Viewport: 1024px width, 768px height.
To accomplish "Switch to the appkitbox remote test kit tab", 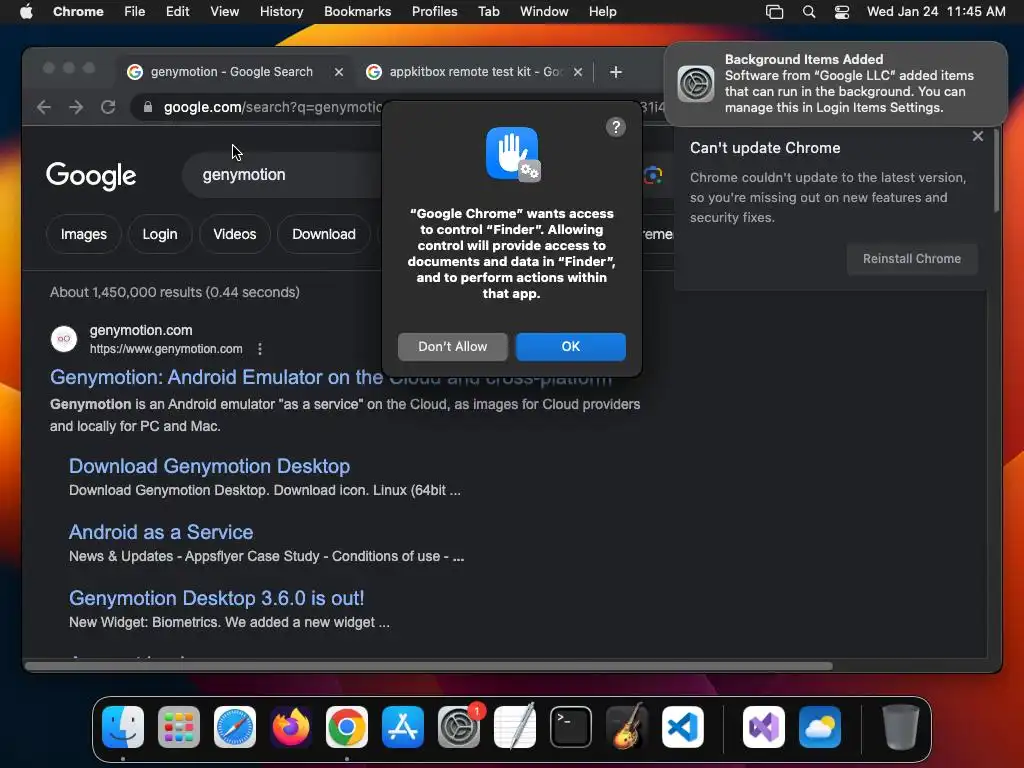I will click(x=473, y=72).
